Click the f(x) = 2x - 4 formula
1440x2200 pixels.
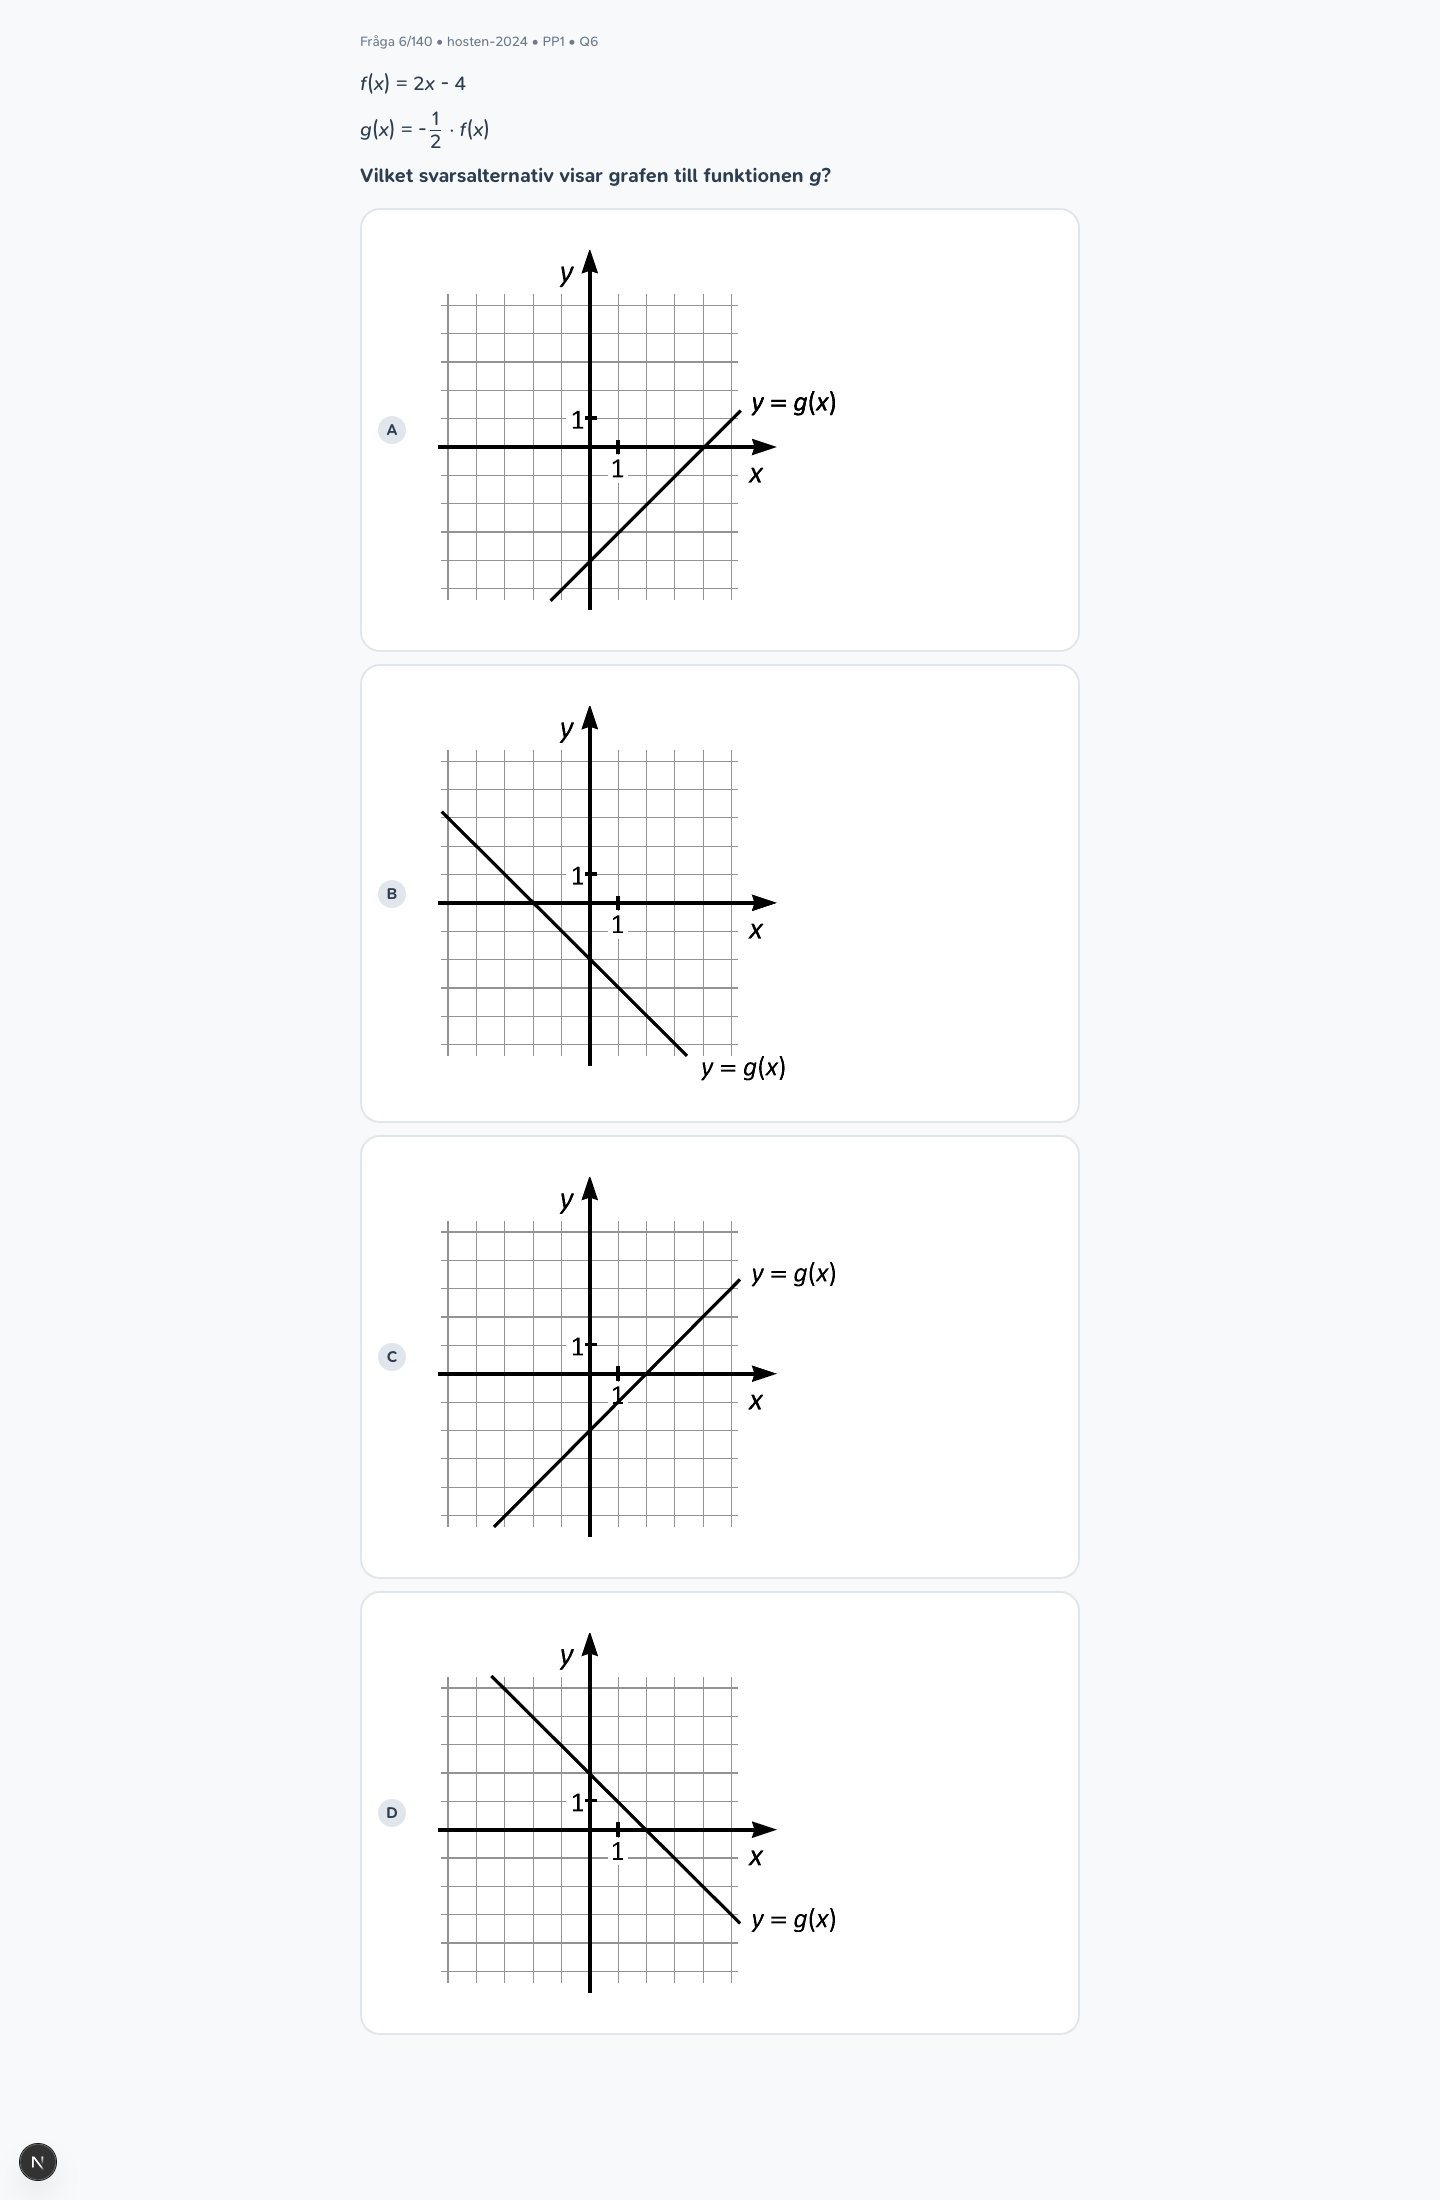(x=413, y=84)
